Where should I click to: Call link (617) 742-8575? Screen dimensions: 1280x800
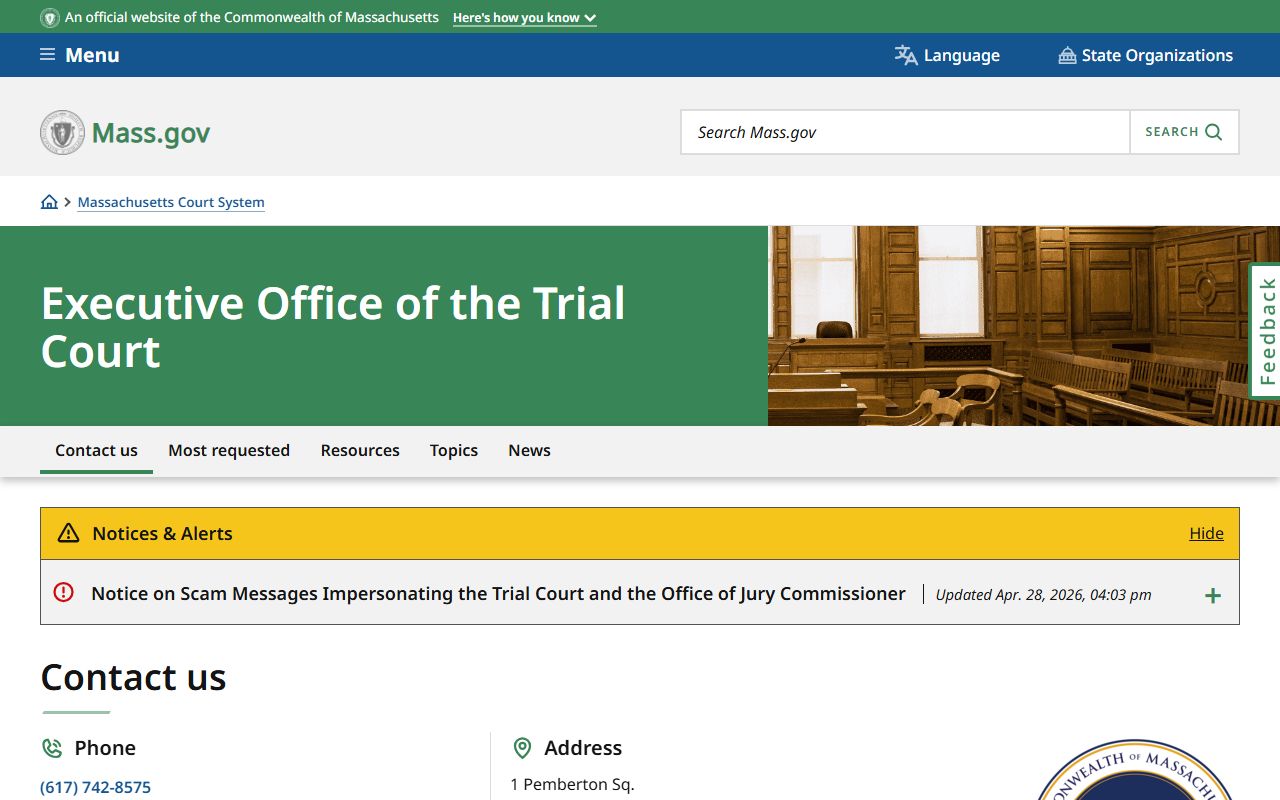coord(95,787)
